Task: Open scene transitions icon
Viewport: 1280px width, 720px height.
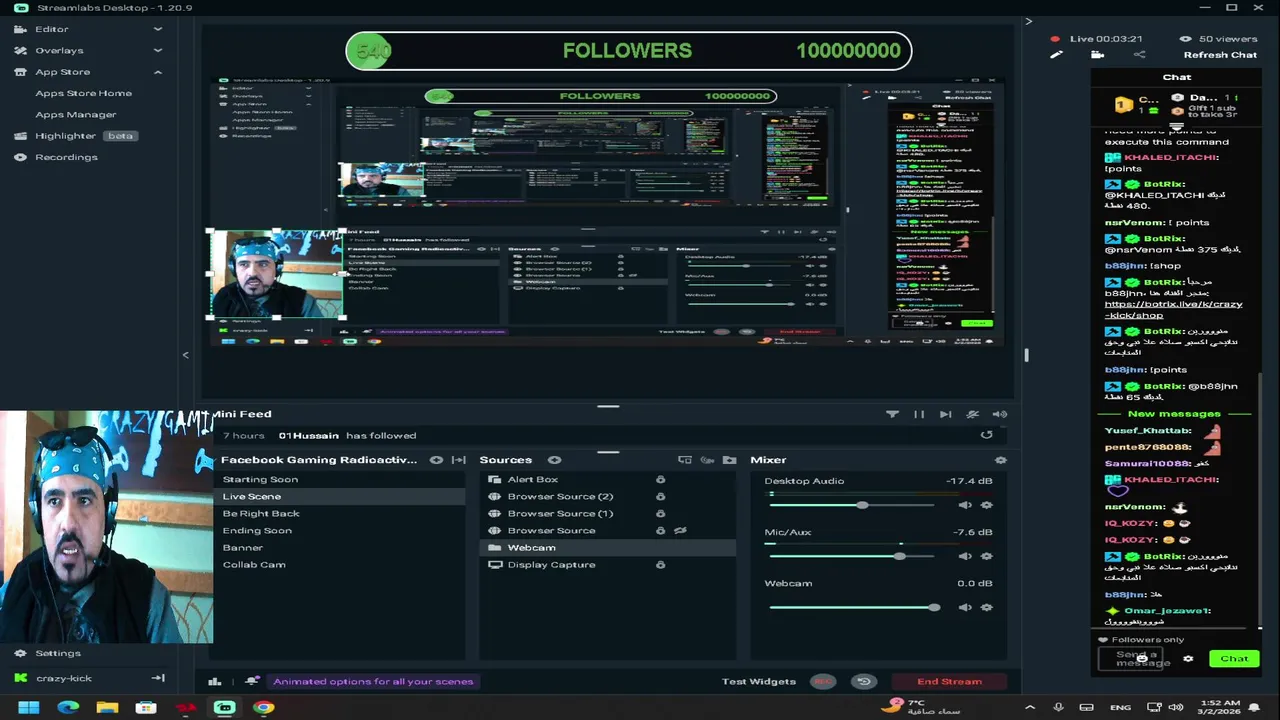Action: (459, 460)
